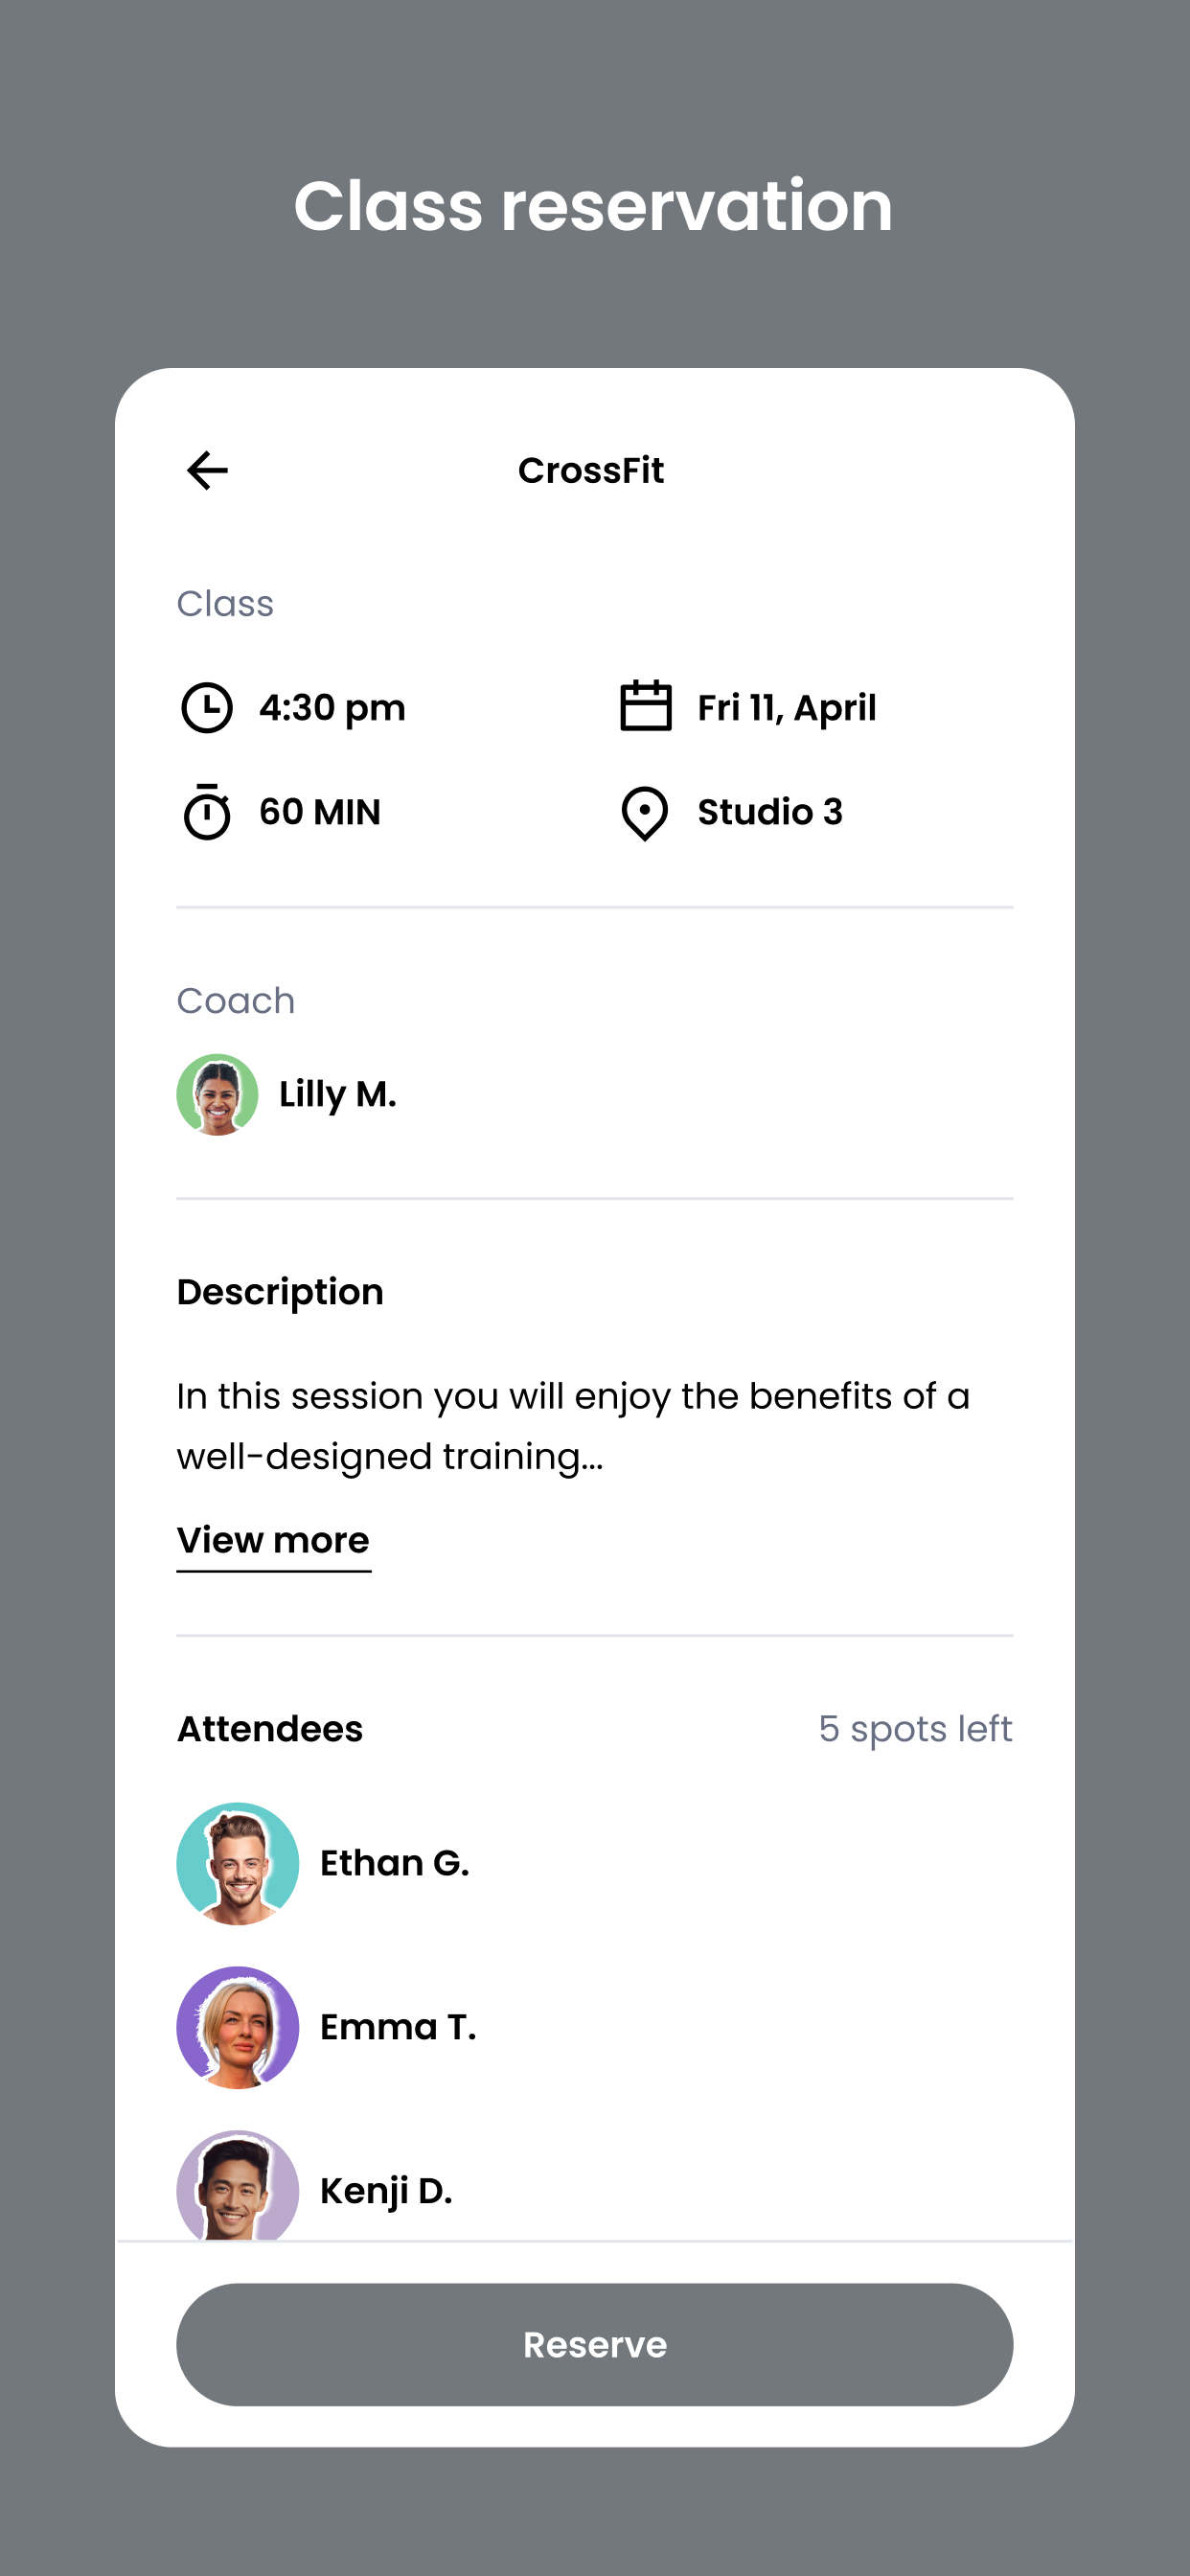1190x2576 pixels.
Task: Tap the stopwatch icon beside 60 MIN
Action: (207, 812)
